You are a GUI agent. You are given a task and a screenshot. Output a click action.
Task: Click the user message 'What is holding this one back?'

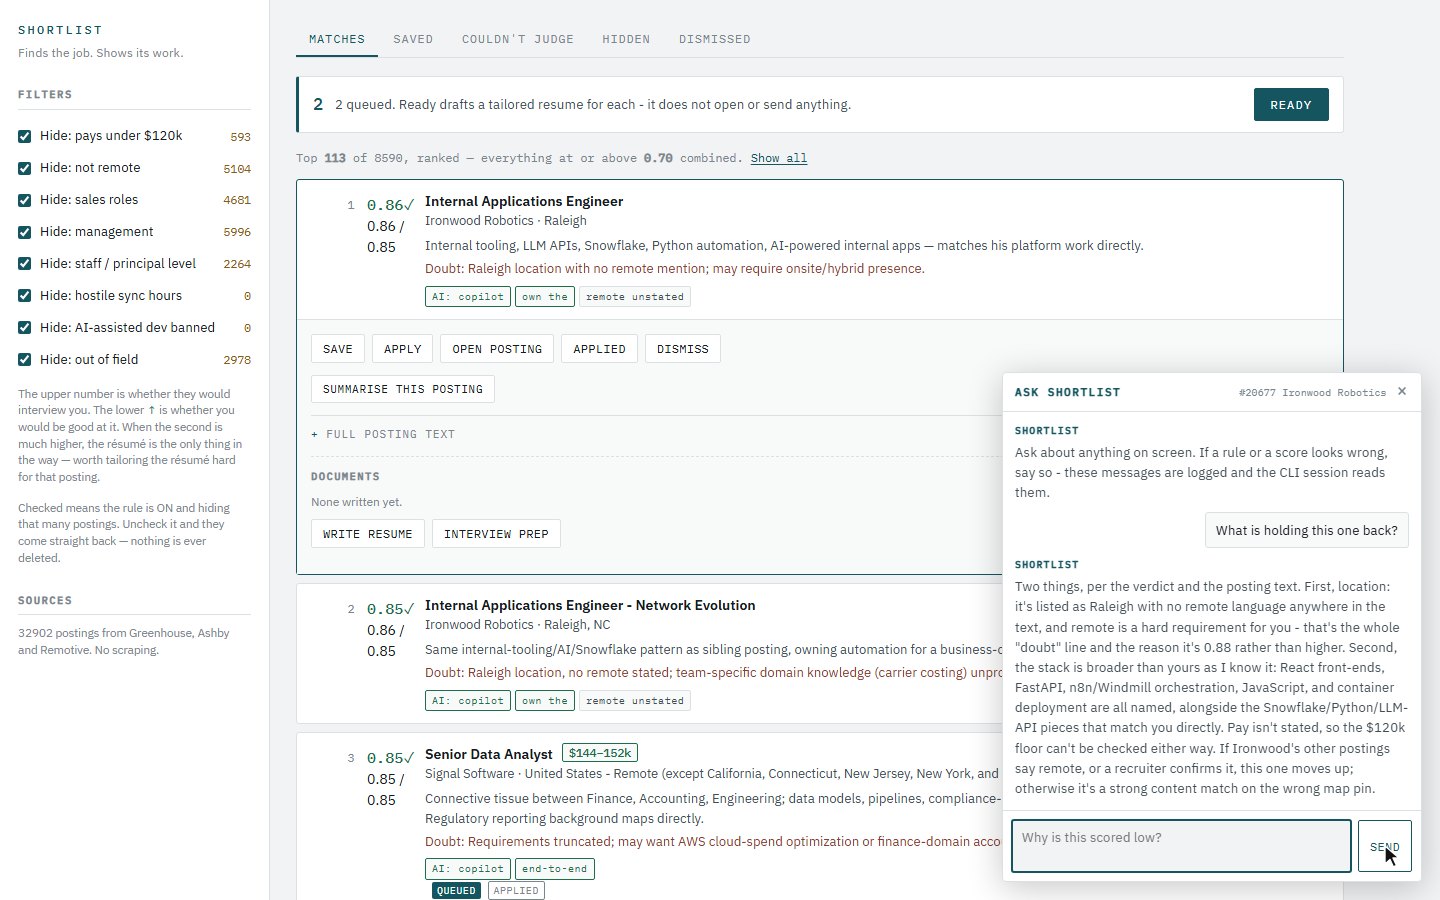pos(1307,530)
